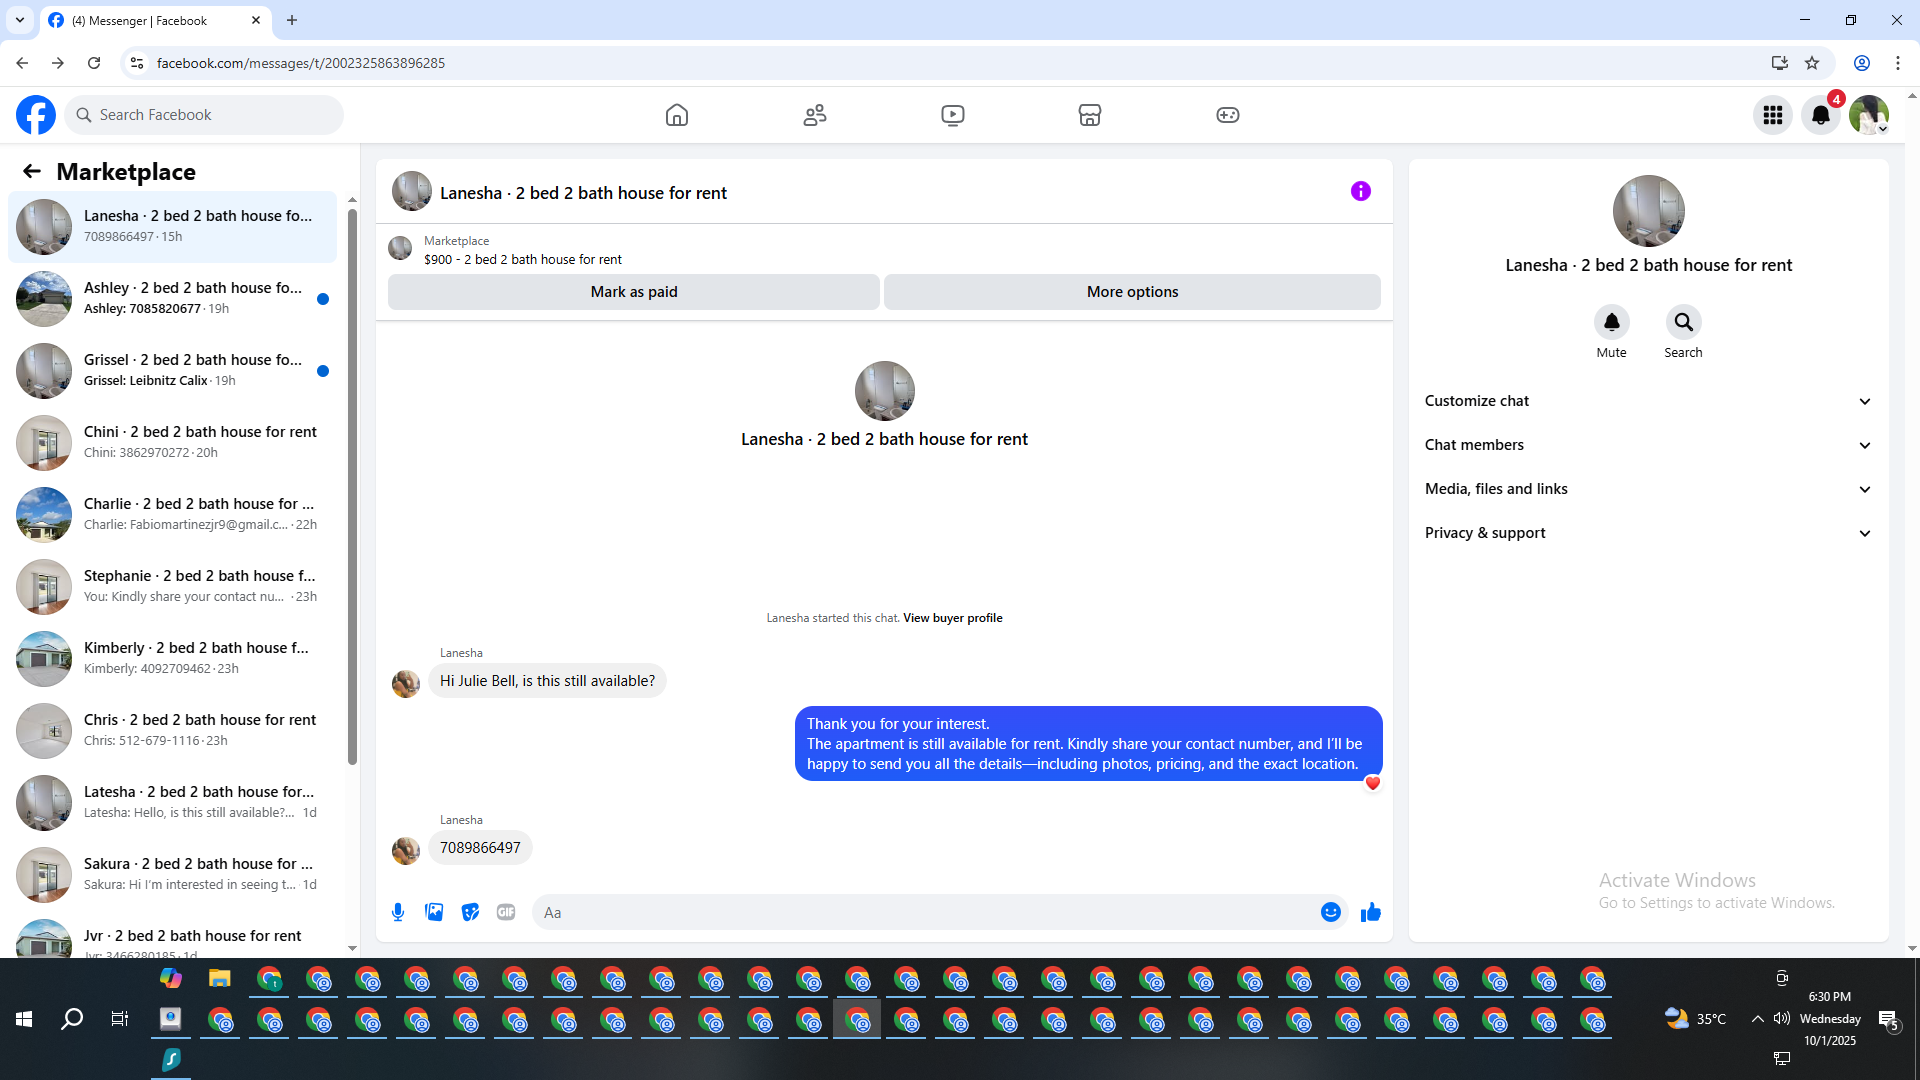Open the Facebook menu grid icon
The width and height of the screenshot is (1920, 1080).
pos(1773,115)
